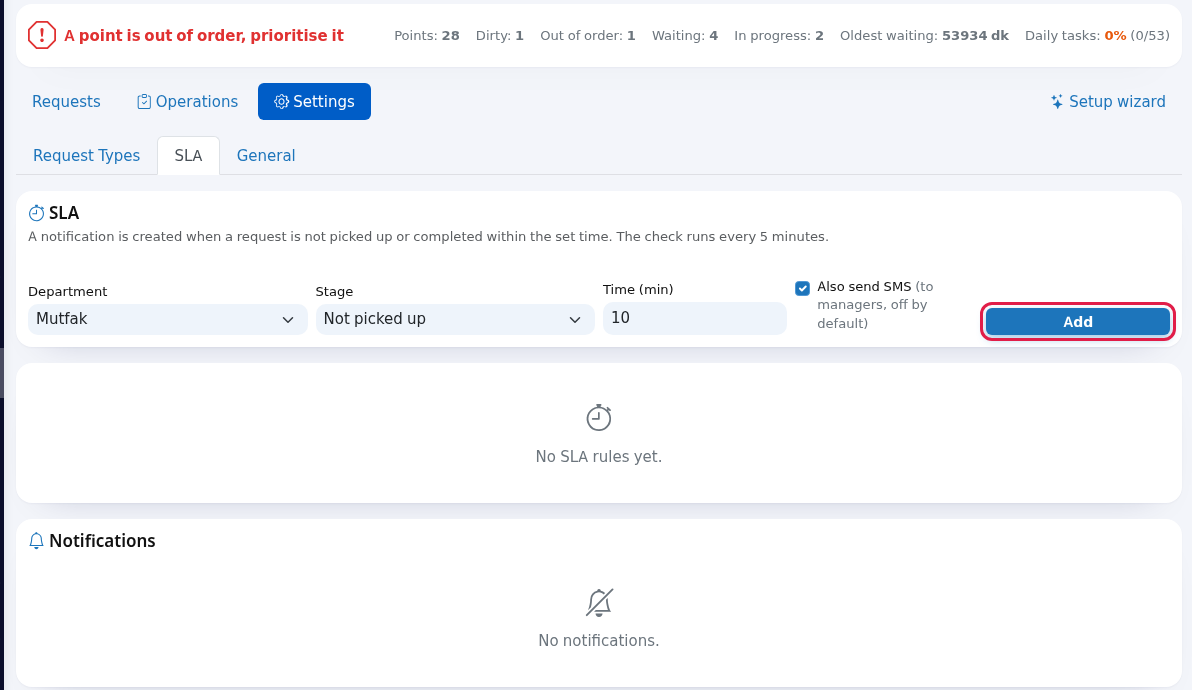
Task: Launch the Setup wizard
Action: (x=1108, y=102)
